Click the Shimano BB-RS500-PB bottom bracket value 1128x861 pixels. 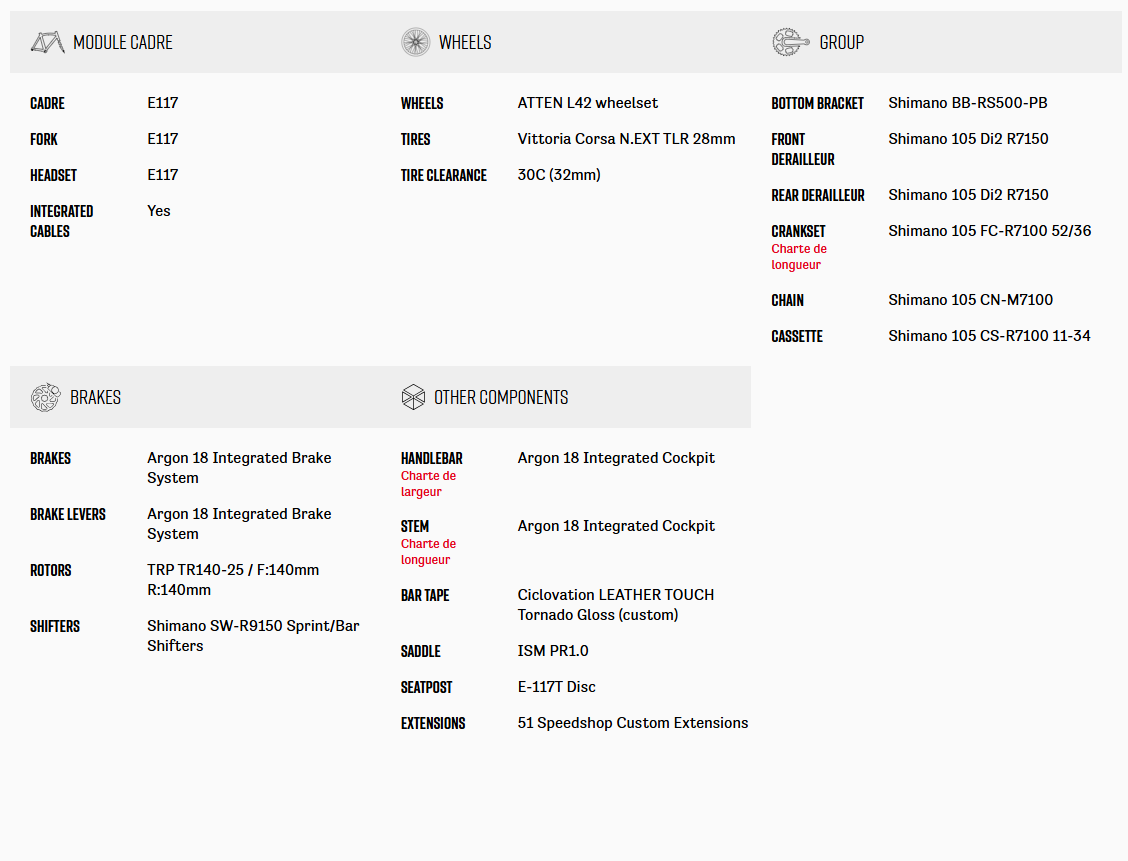click(x=967, y=103)
